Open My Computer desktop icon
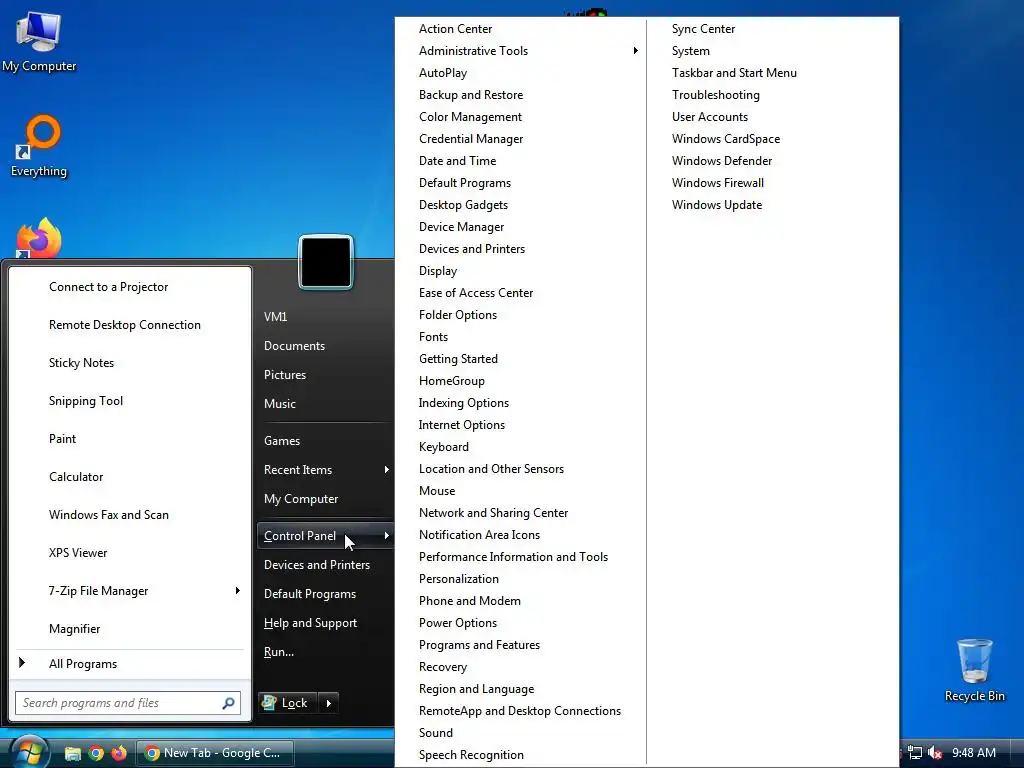Viewport: 1024px width, 768px height. (x=39, y=41)
